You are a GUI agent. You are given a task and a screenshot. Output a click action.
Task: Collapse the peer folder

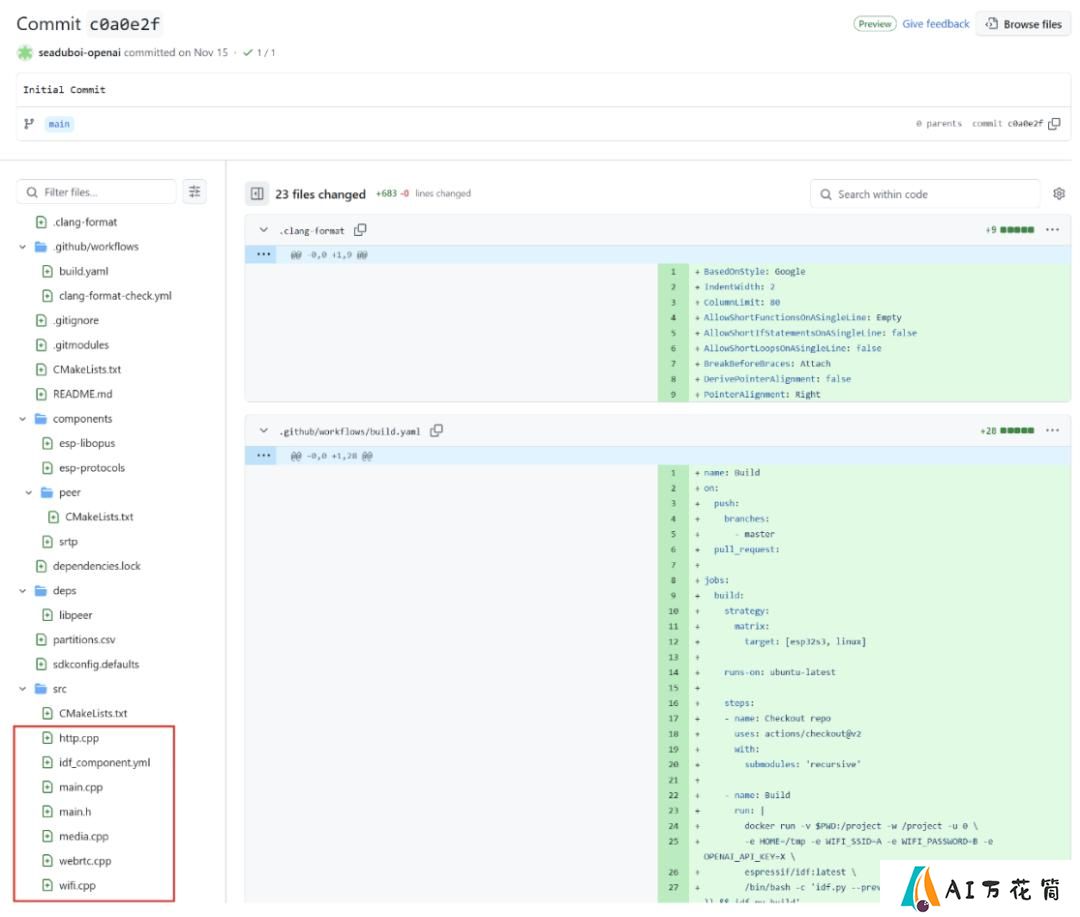pyautogui.click(x=28, y=493)
